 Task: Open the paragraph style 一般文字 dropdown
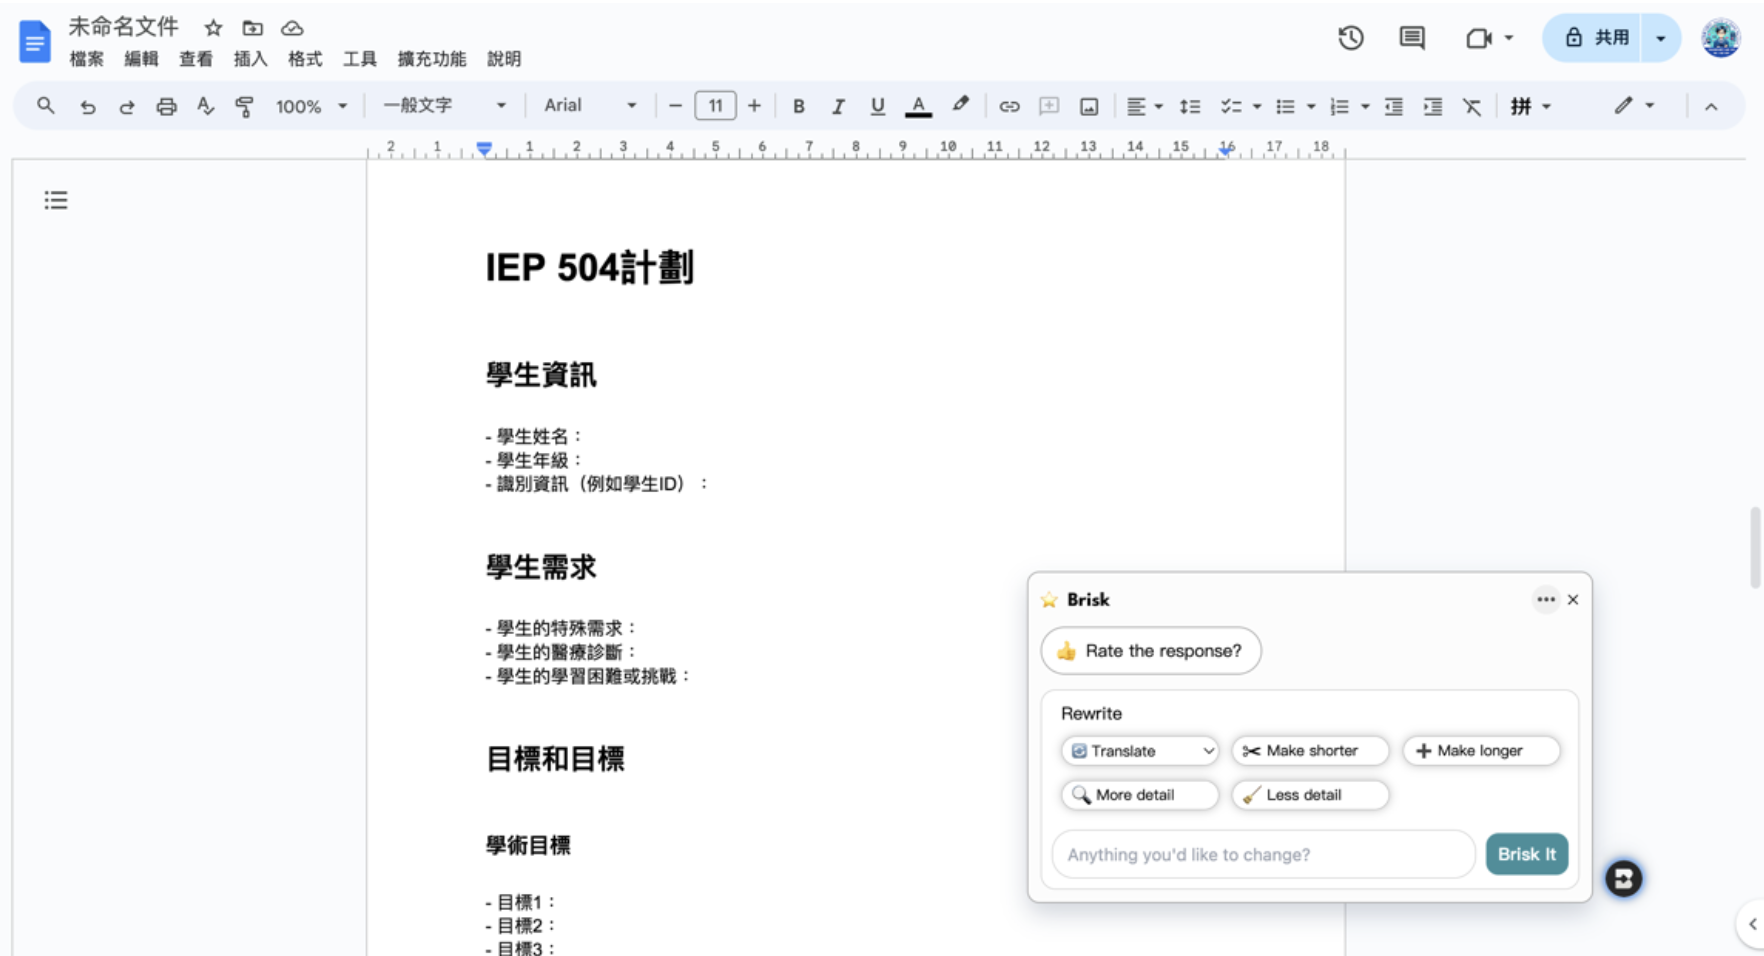445,105
